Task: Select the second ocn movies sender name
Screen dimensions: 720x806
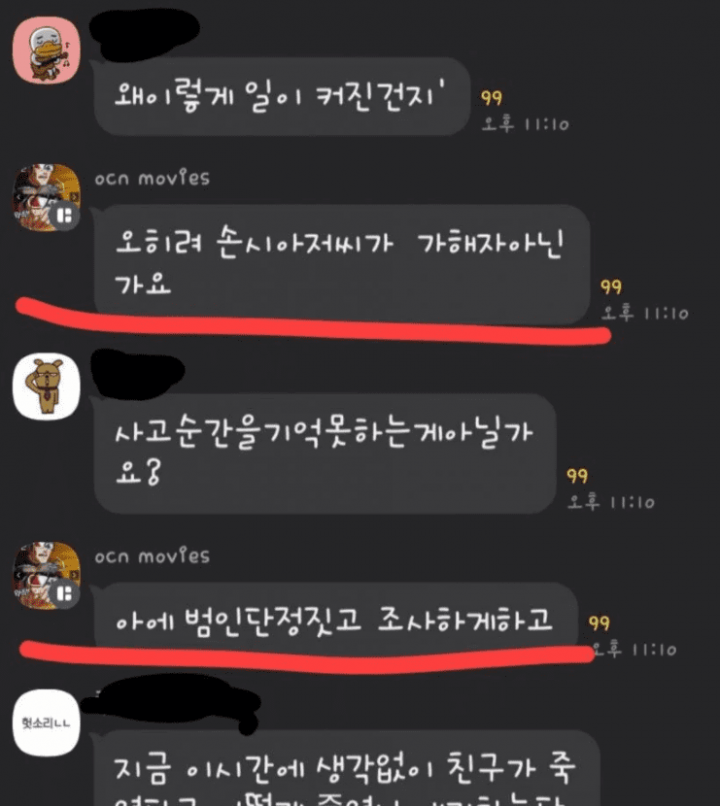Action: pos(152,556)
